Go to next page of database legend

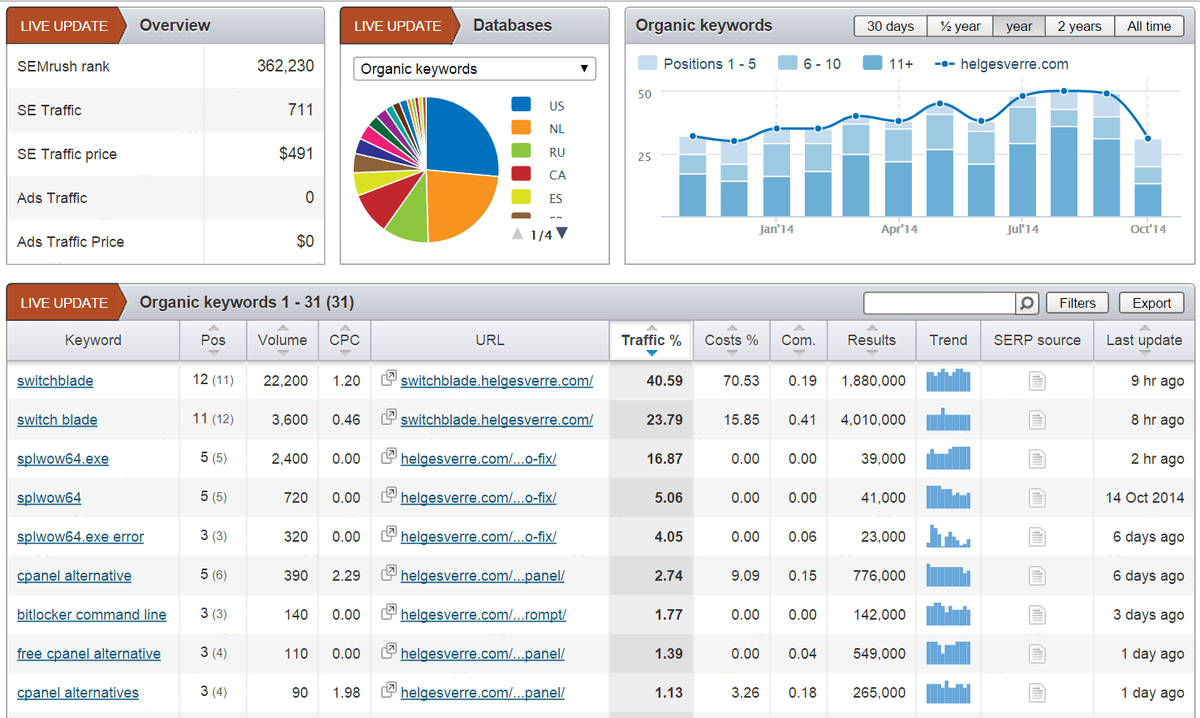click(562, 233)
